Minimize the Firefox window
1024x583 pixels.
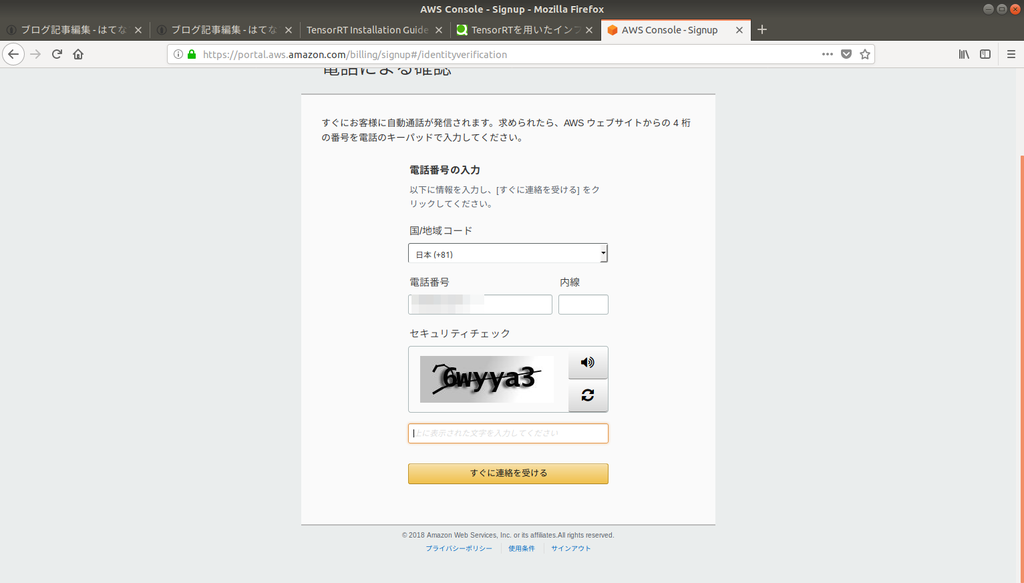(x=988, y=9)
